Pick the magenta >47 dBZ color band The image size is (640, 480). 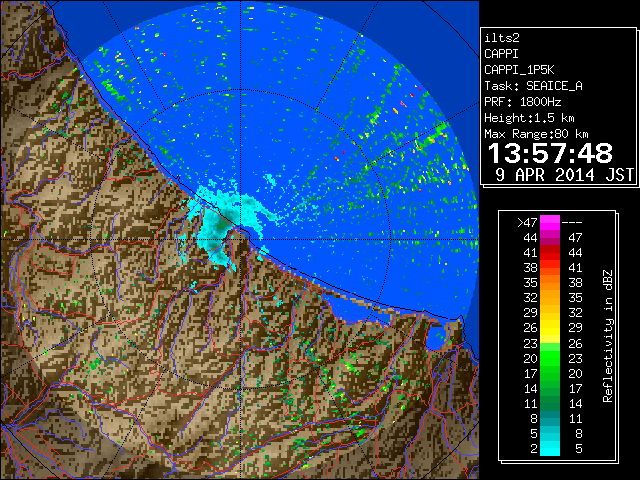[550, 222]
